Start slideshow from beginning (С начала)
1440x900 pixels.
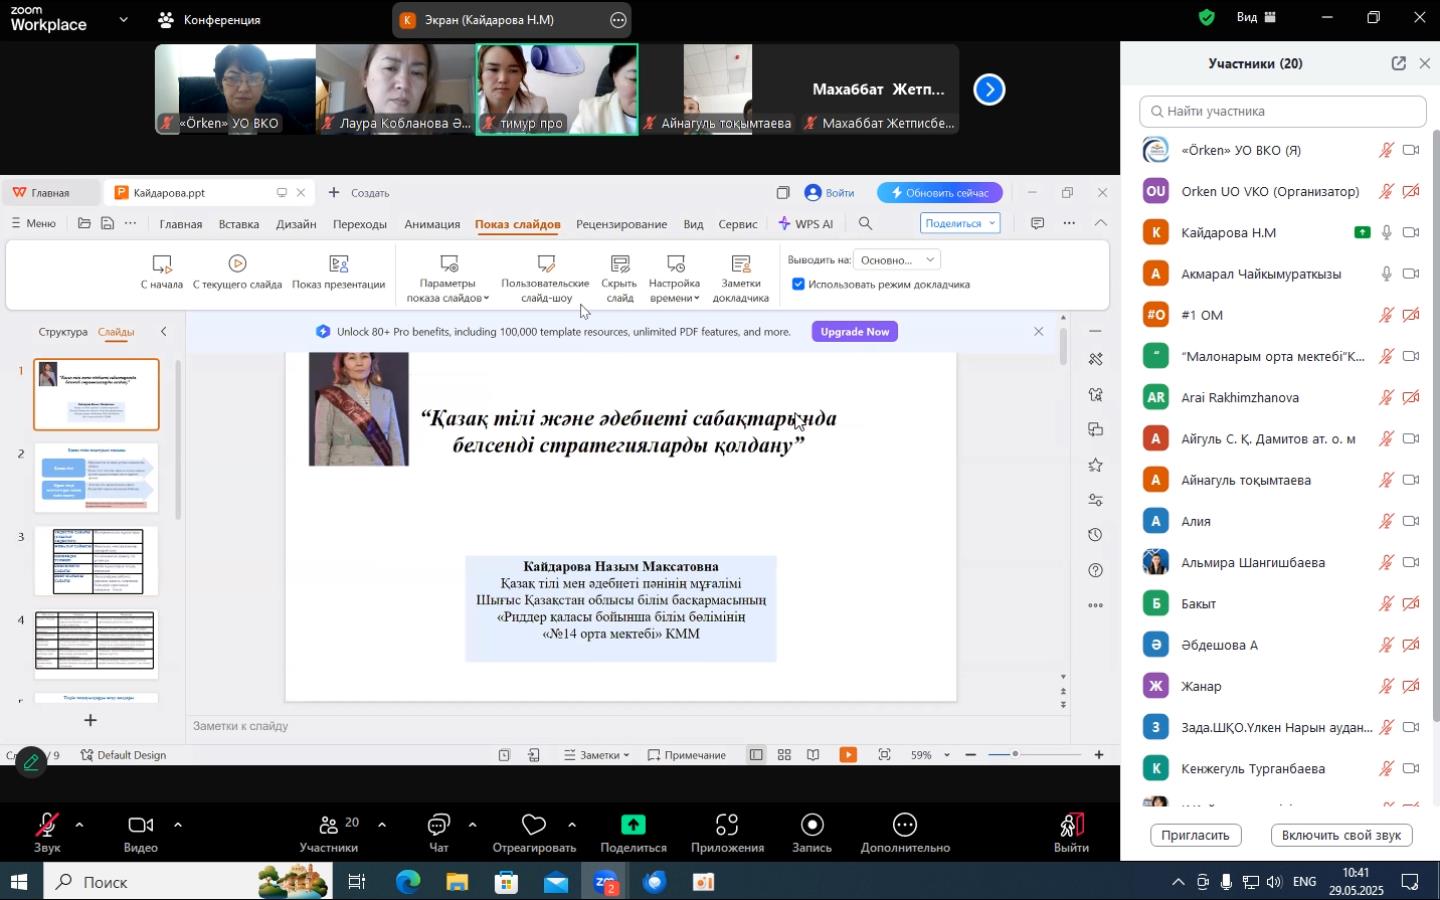point(161,264)
